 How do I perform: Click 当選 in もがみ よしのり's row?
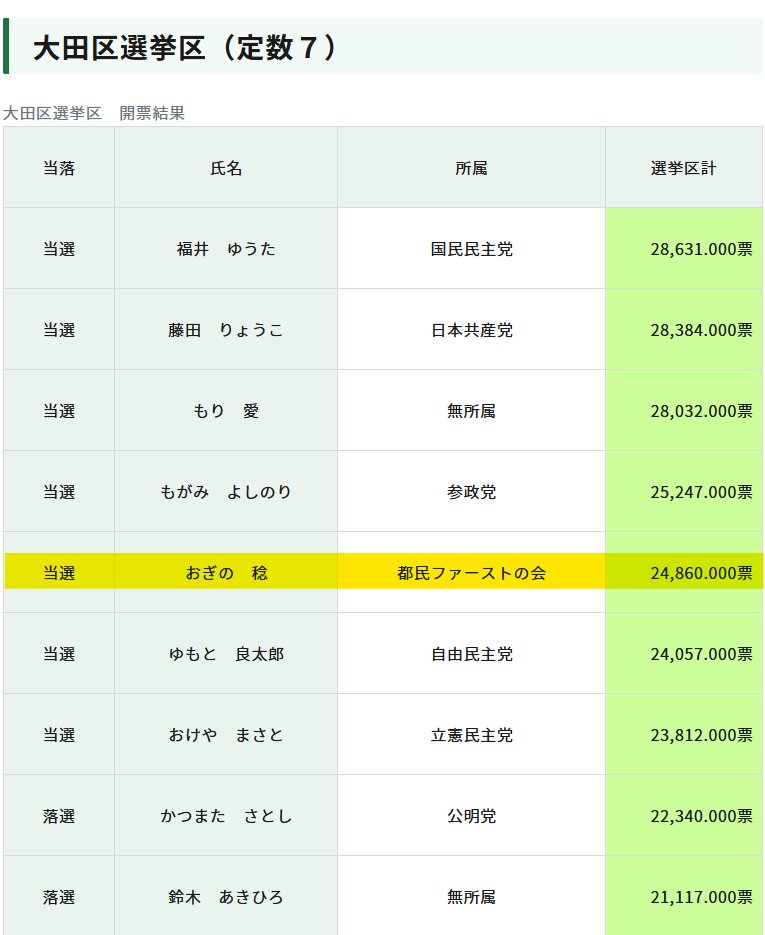(59, 492)
